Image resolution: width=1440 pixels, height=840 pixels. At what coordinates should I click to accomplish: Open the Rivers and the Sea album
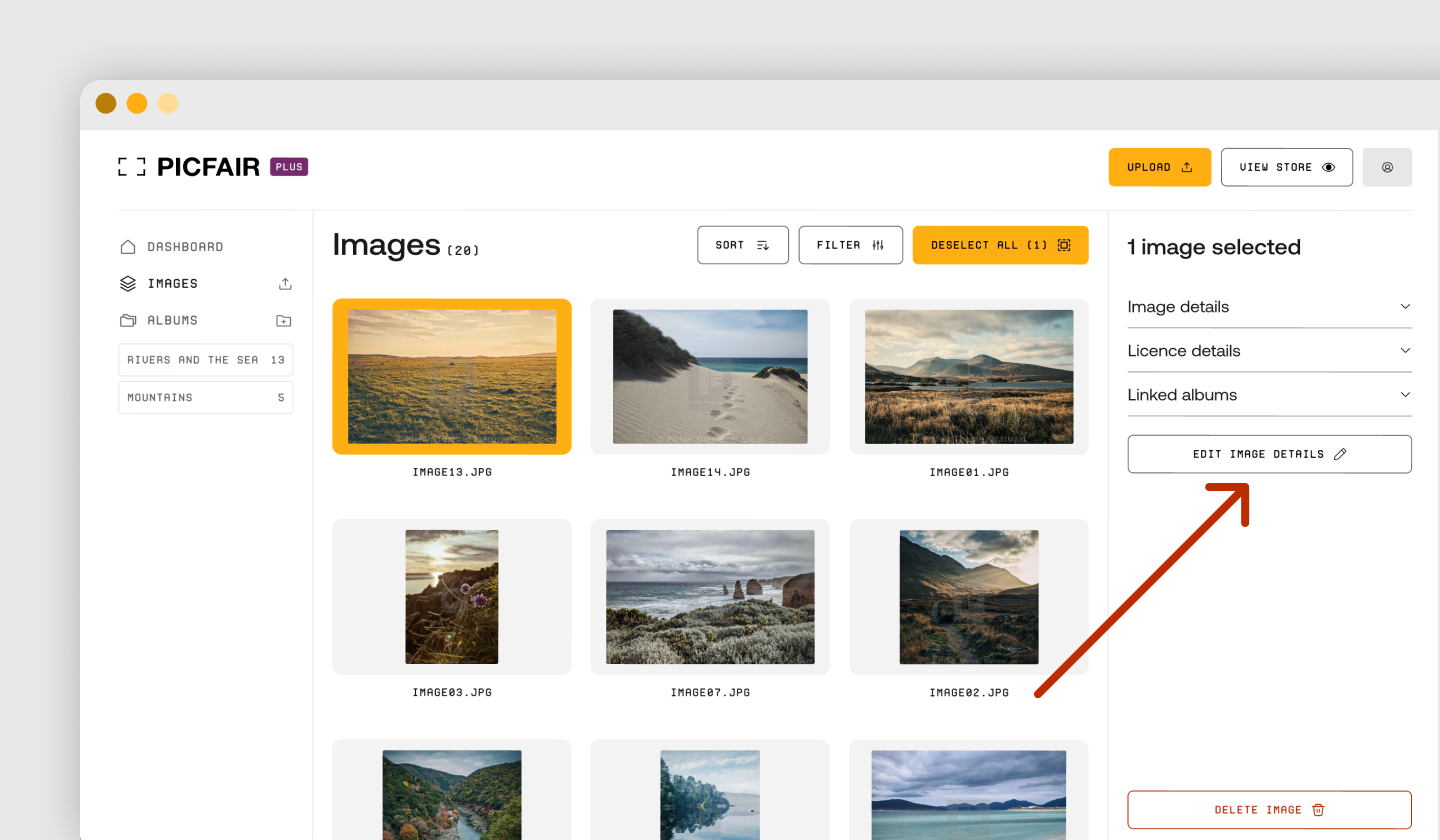tap(206, 360)
